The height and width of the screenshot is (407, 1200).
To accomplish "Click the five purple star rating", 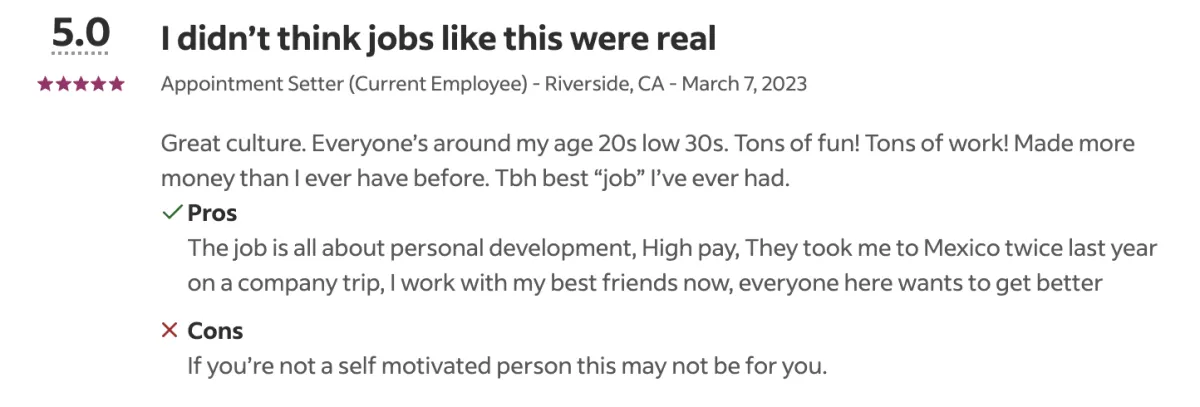I will click(81, 84).
